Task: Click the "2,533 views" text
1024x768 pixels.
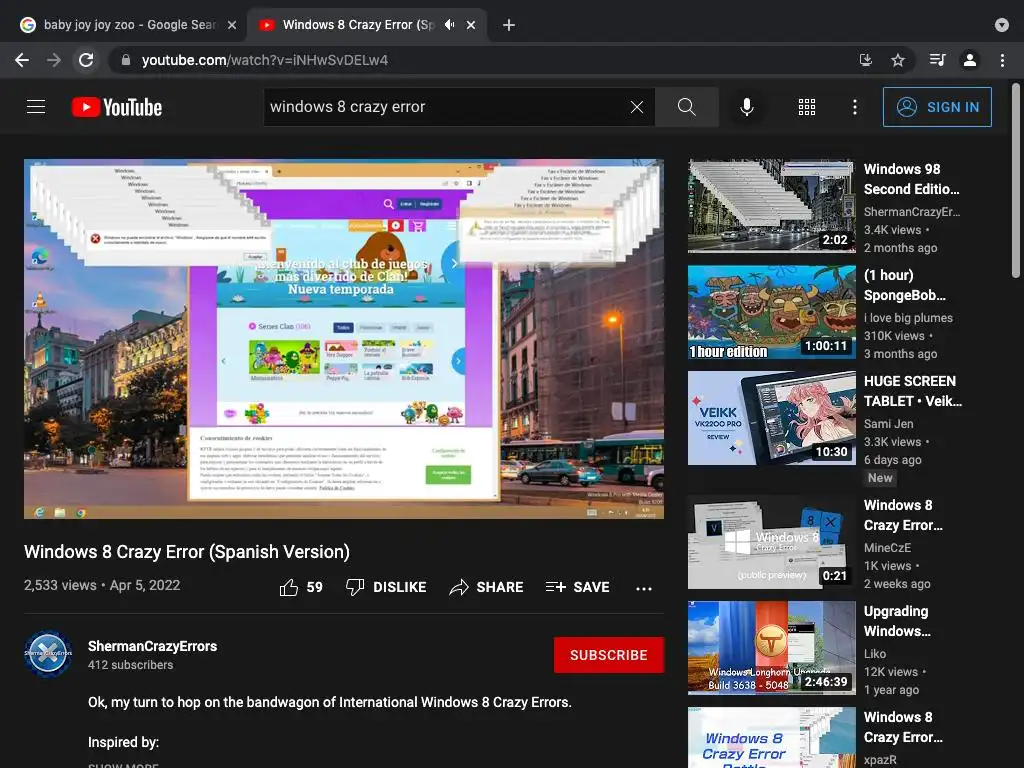Action: point(60,585)
